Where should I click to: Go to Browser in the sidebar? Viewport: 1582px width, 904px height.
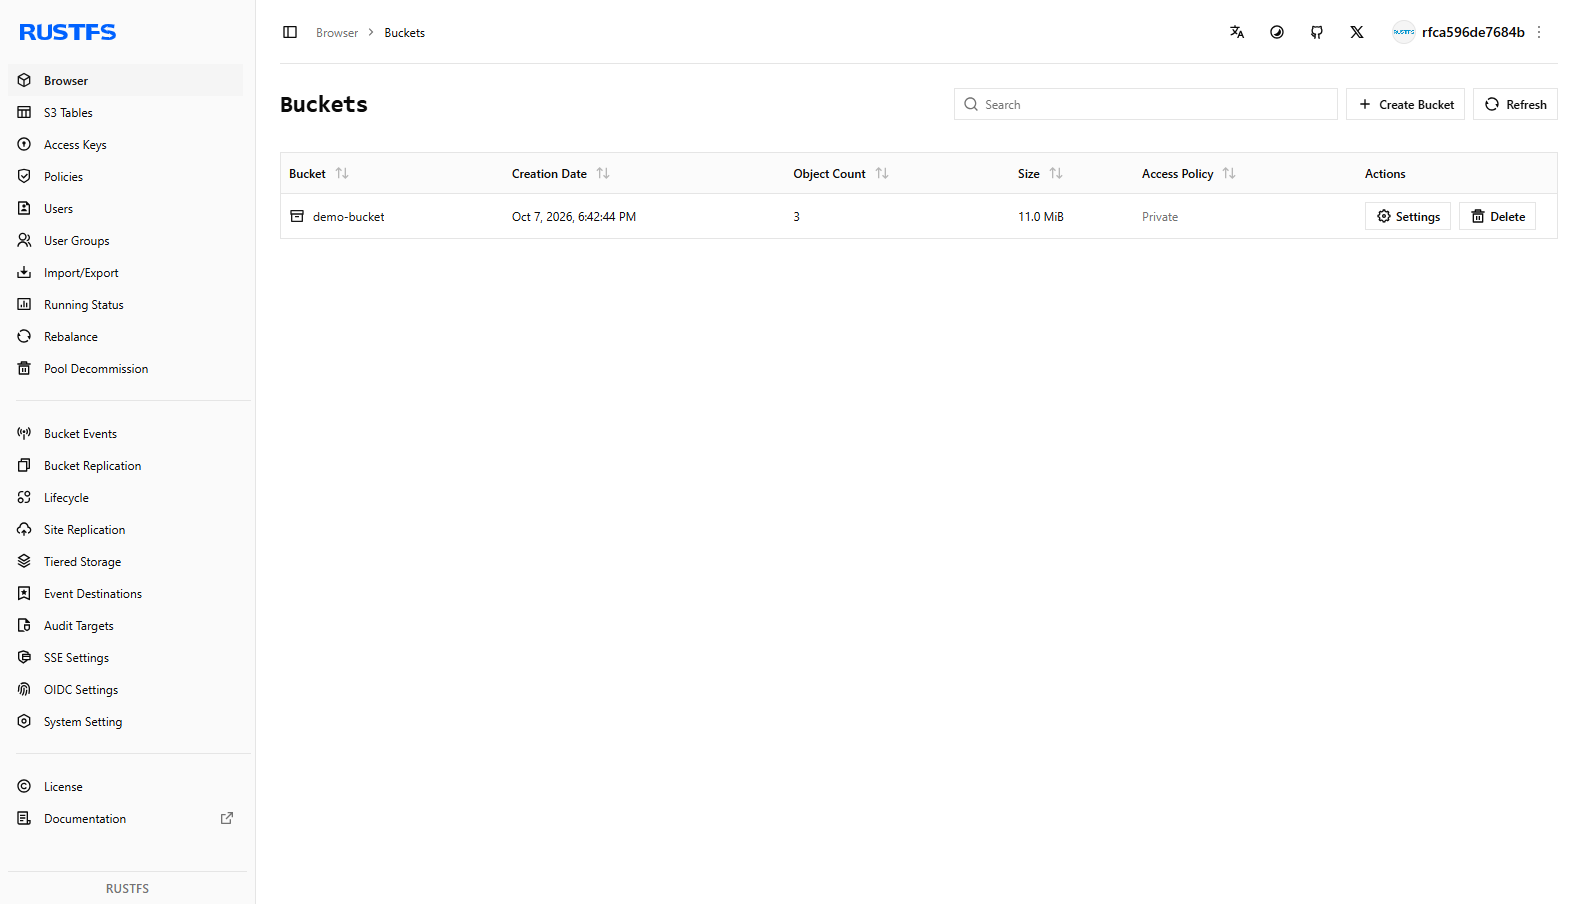click(x=126, y=80)
